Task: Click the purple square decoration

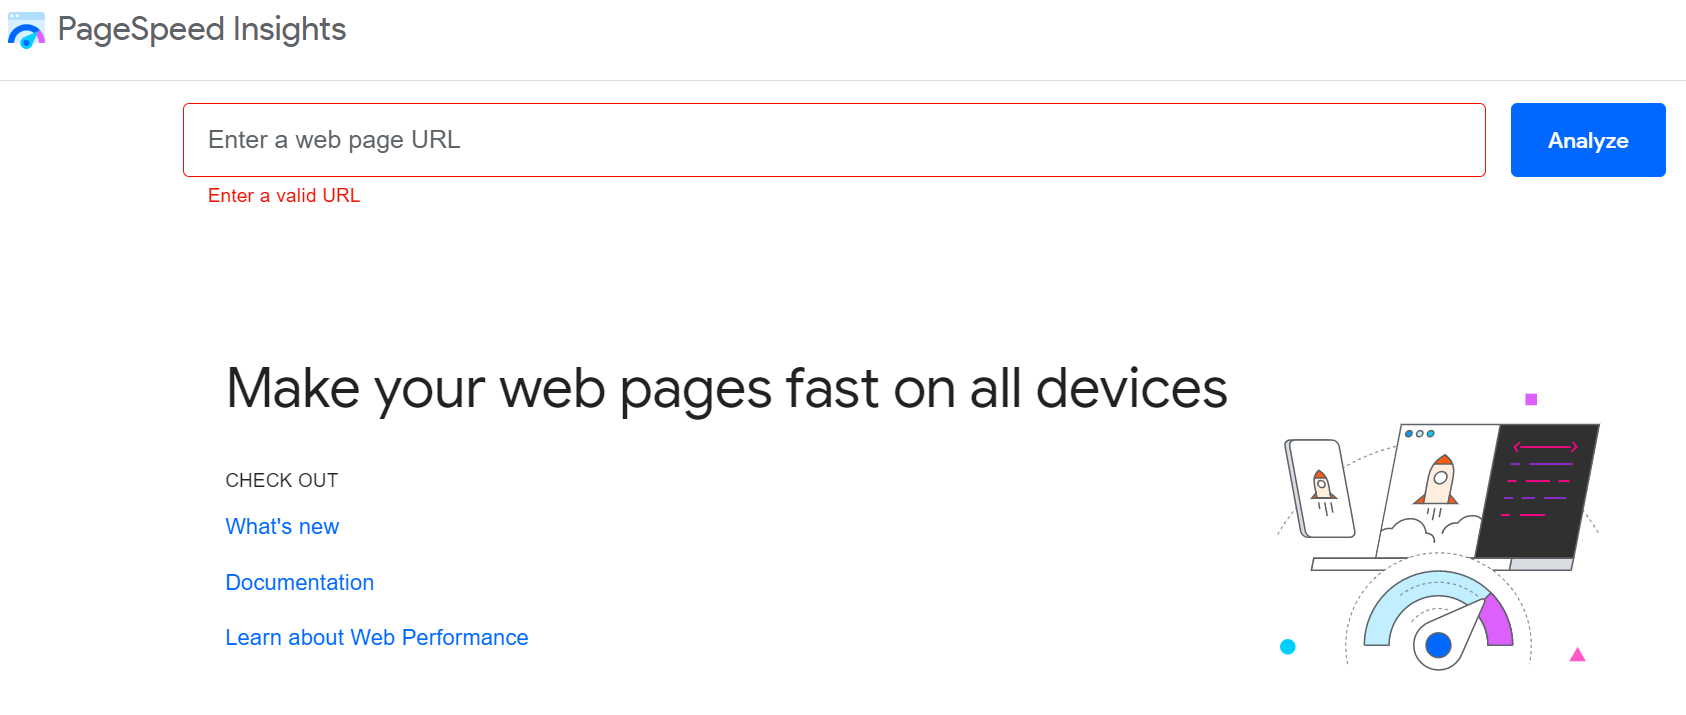Action: pos(1531,399)
